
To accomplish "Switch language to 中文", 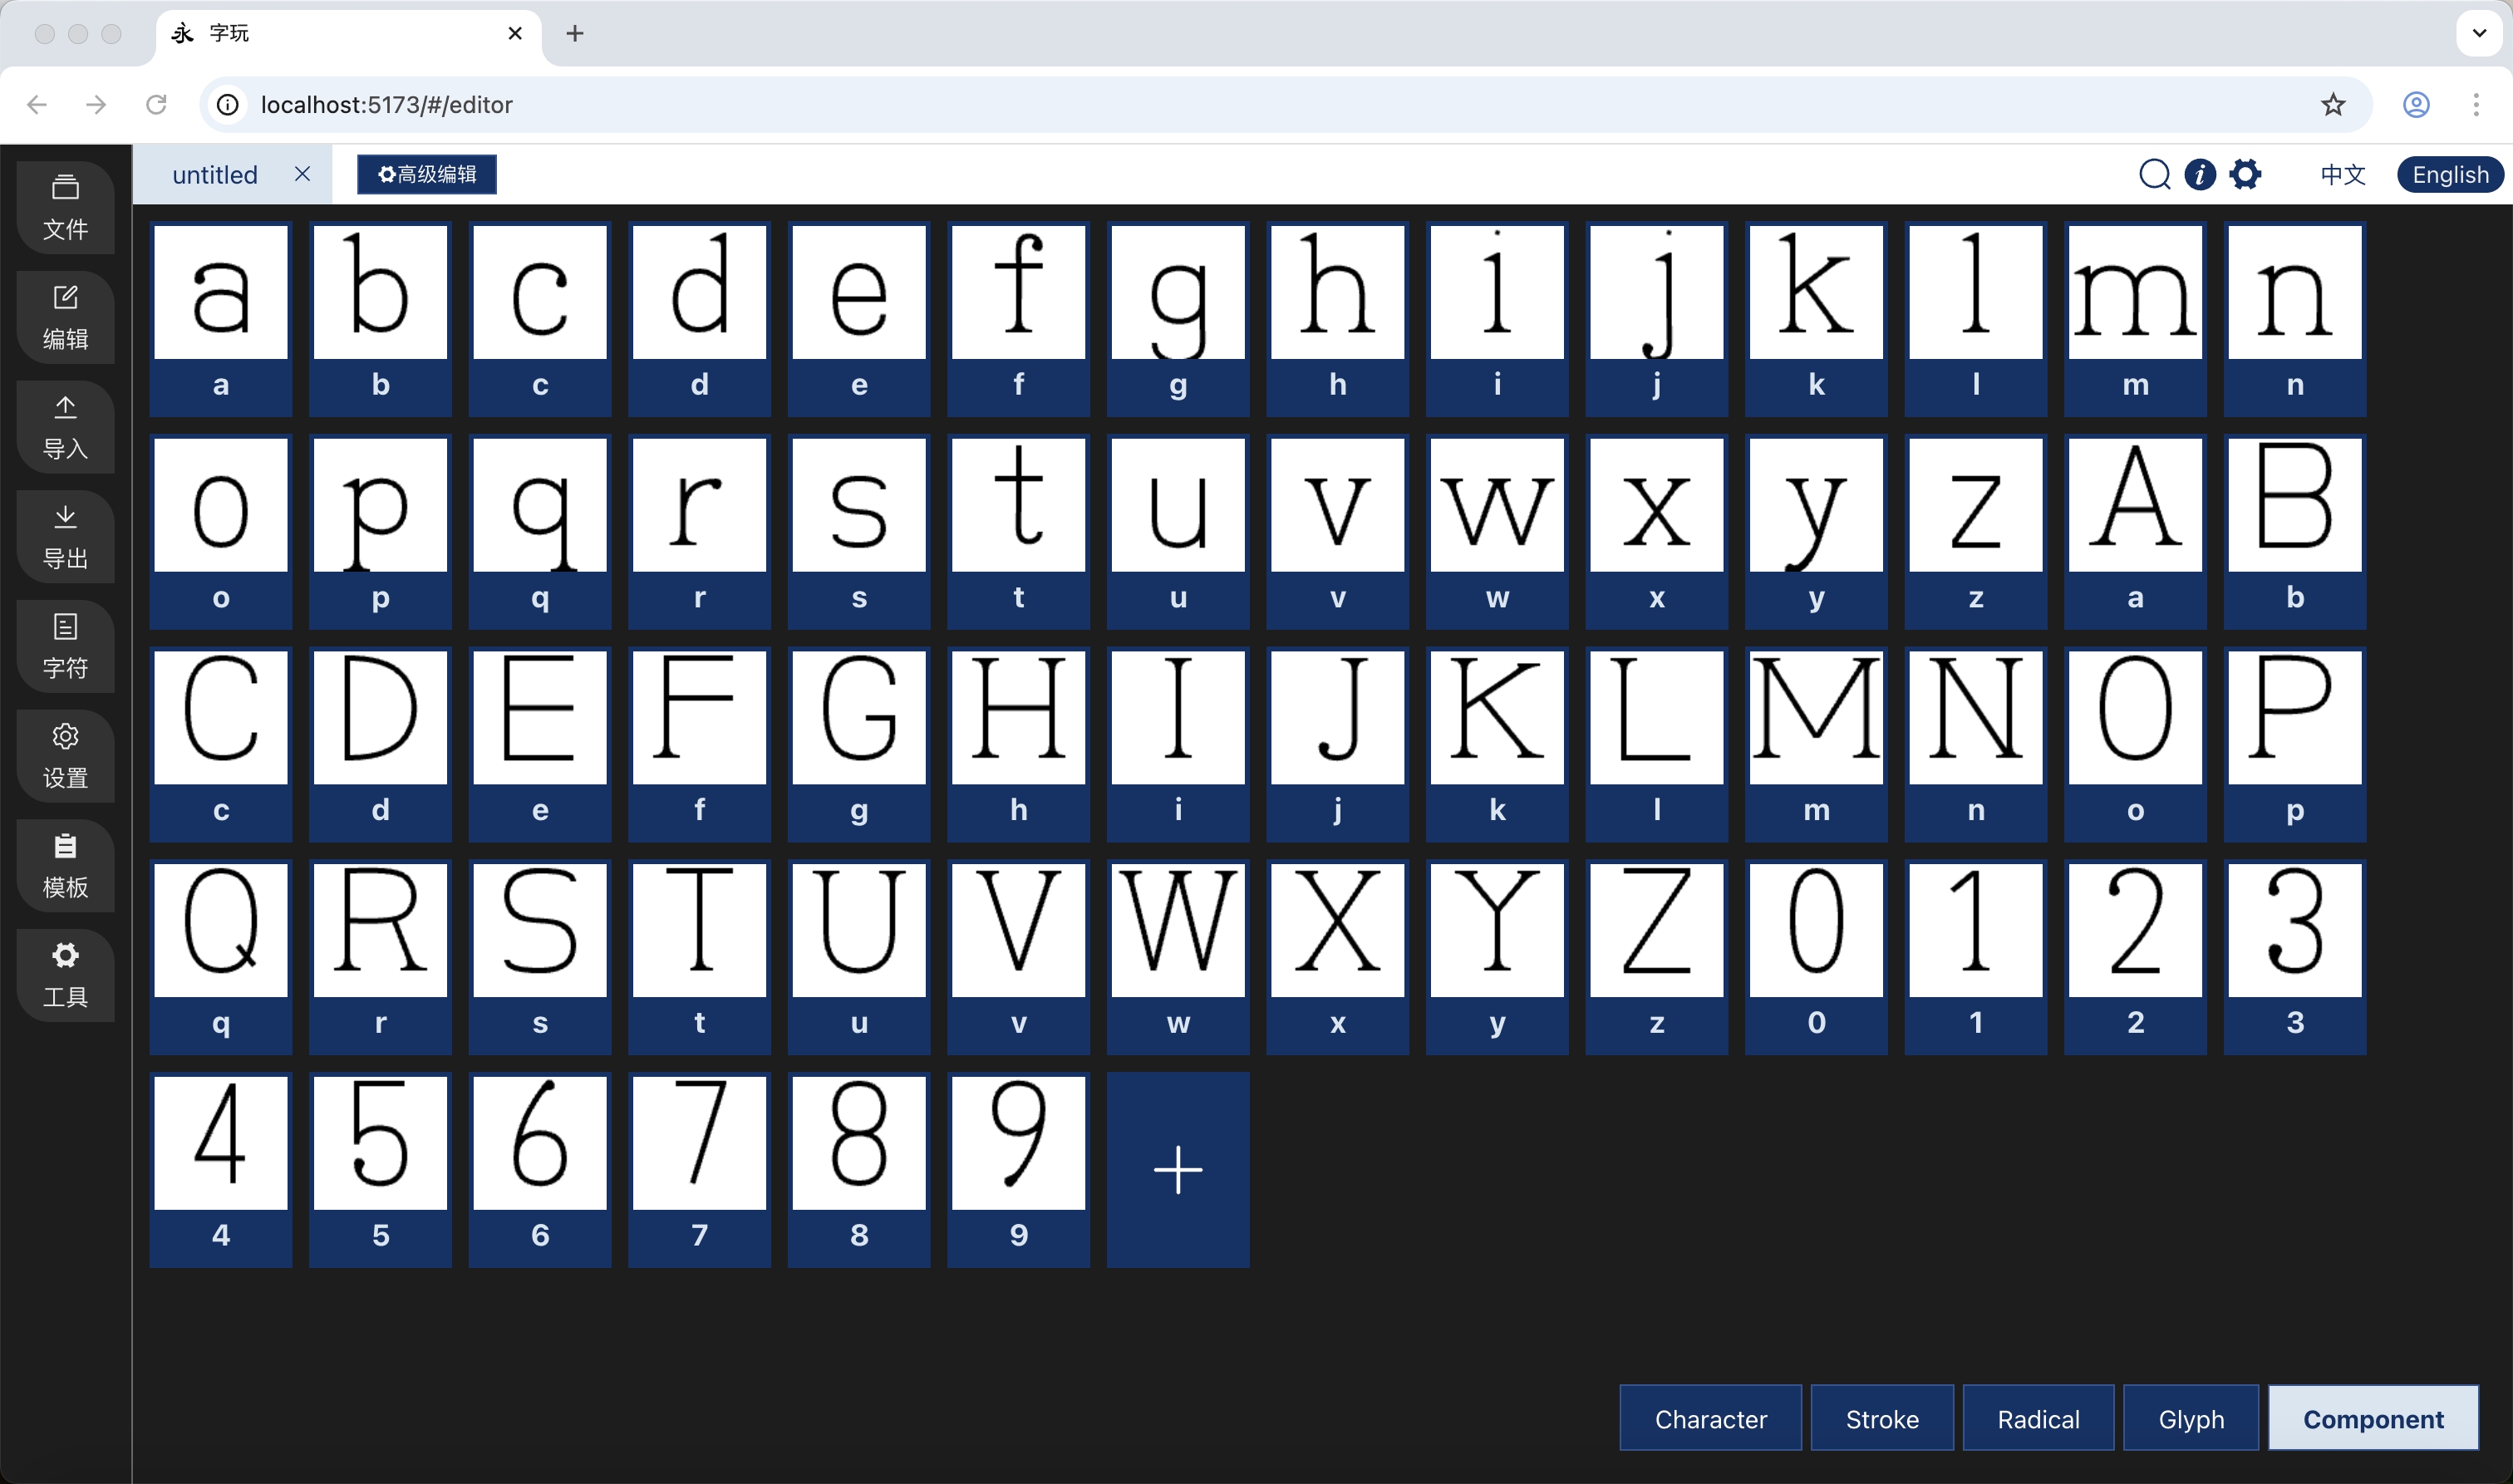I will click(2342, 175).
